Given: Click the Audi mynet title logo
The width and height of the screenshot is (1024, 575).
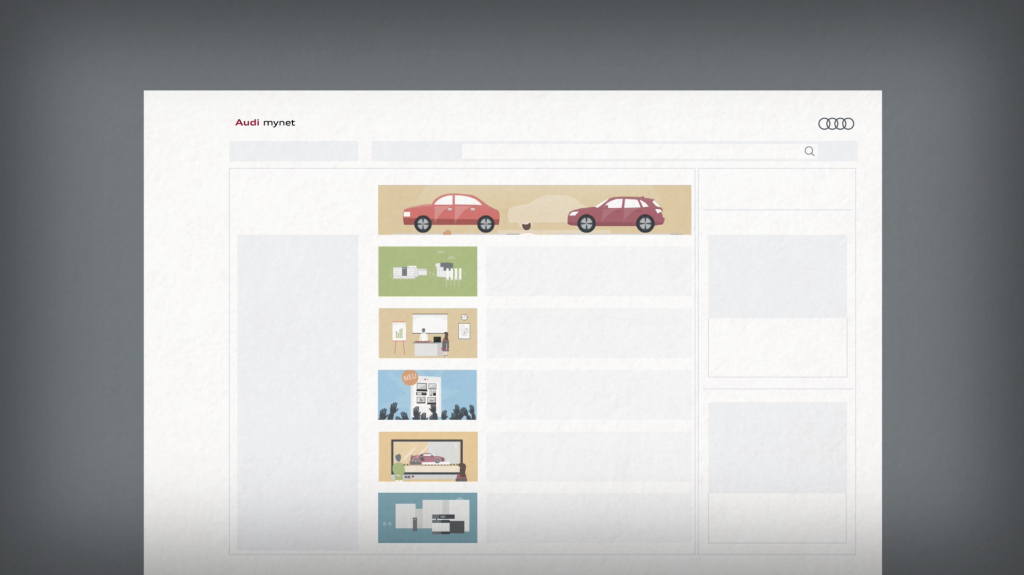Looking at the screenshot, I should 265,123.
